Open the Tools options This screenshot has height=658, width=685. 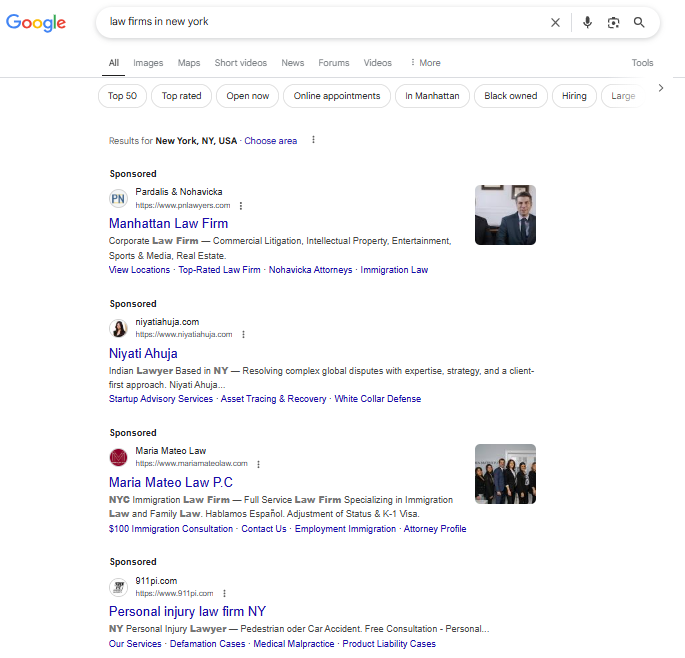click(x=642, y=62)
